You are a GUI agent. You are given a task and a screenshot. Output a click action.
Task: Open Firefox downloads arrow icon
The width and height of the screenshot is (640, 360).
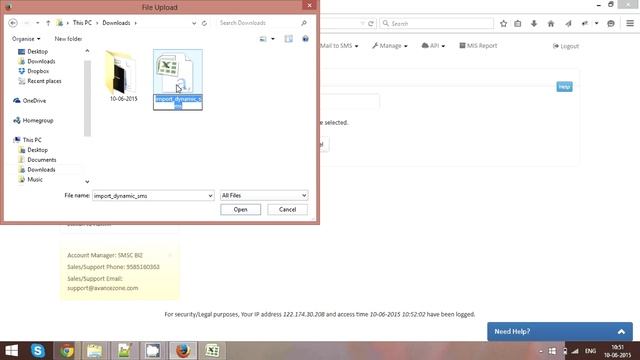[x=534, y=24]
